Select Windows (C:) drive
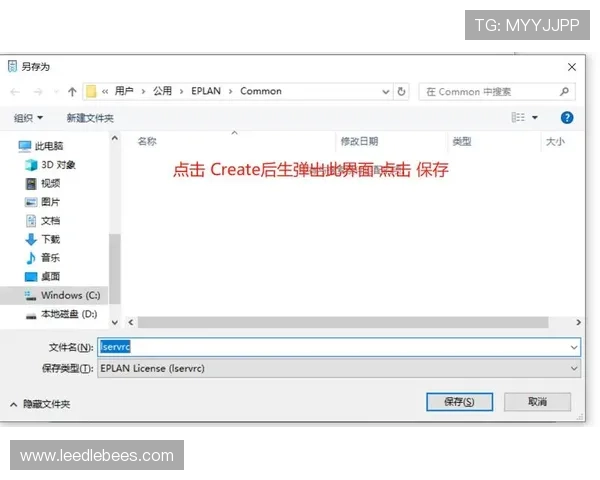 [54, 295]
